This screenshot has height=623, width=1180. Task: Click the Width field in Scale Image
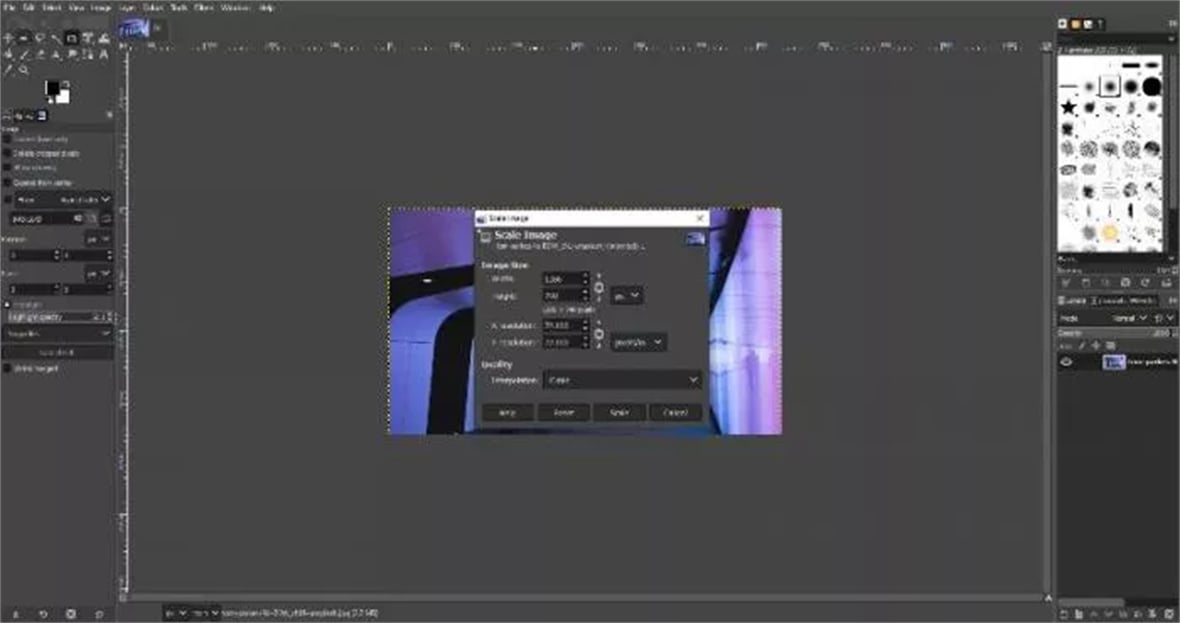point(566,278)
